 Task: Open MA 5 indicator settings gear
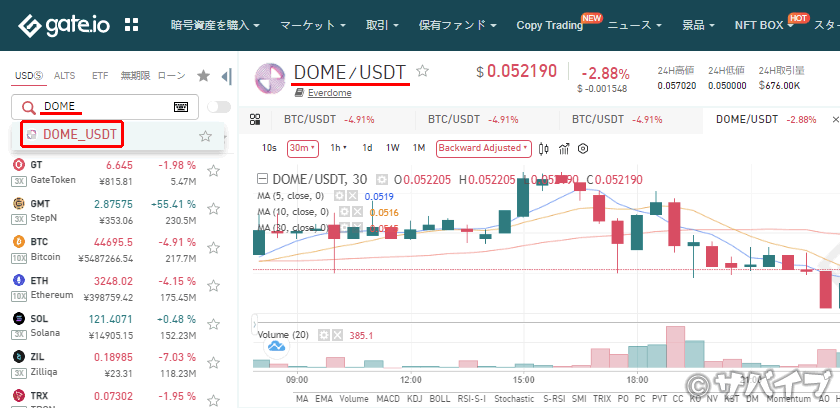point(339,195)
